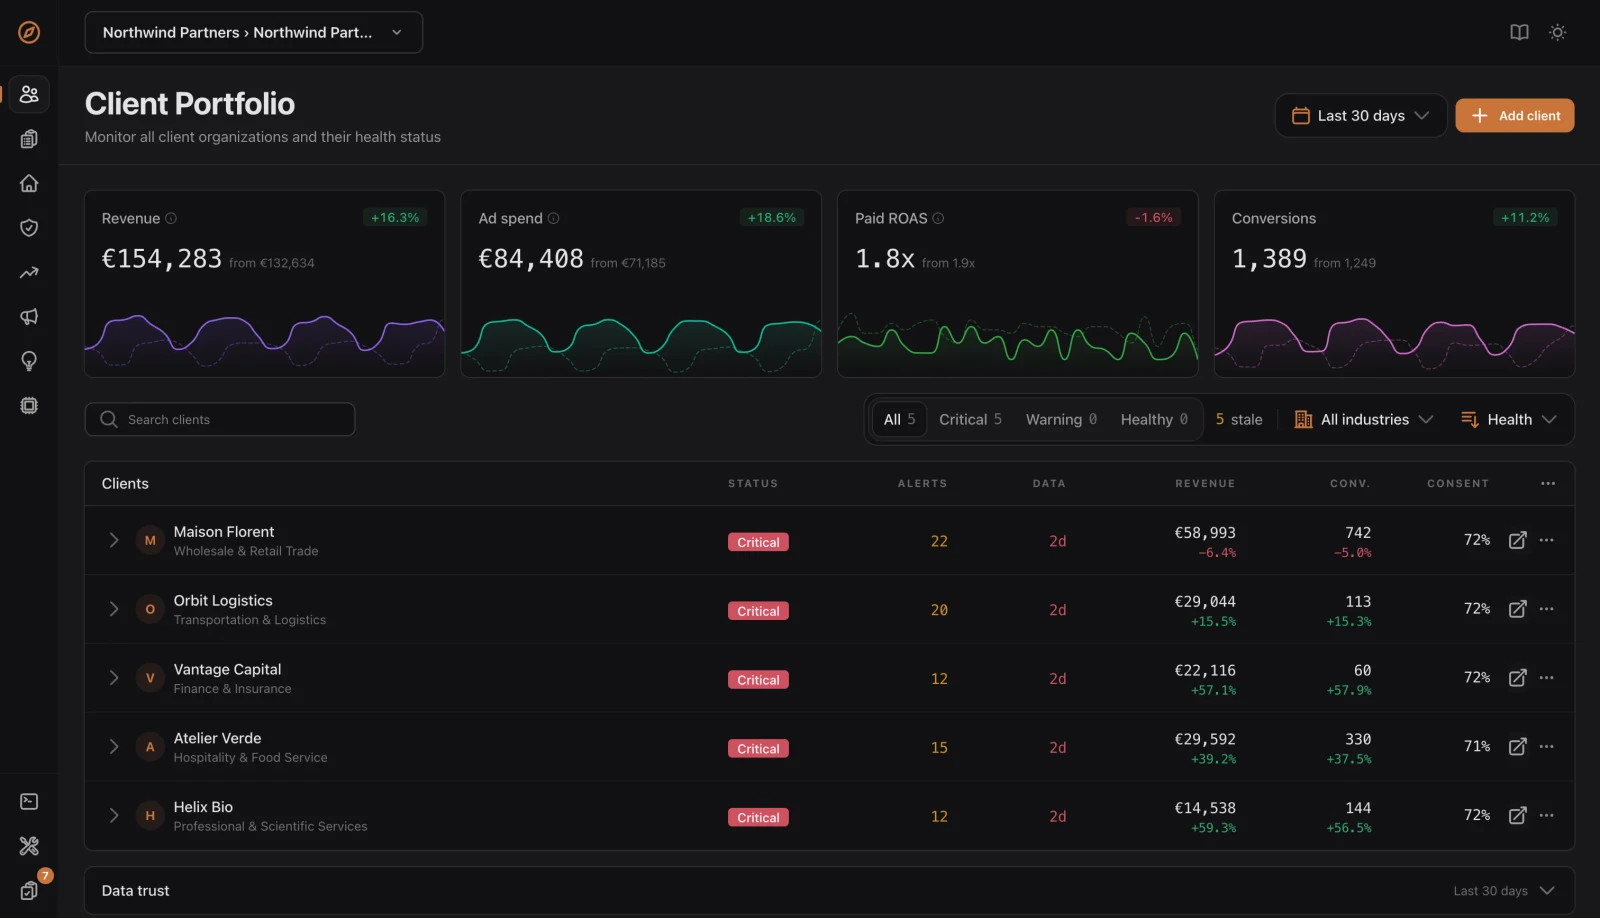
Task: Expand the Vantage Capital row
Action: tap(114, 678)
